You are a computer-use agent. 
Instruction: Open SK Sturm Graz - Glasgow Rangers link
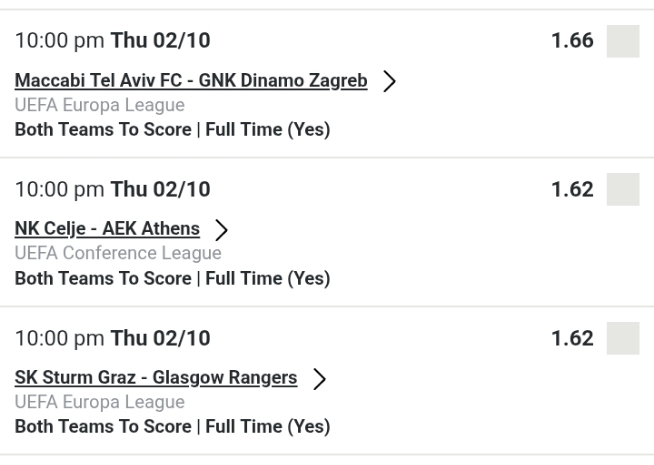coord(155,378)
